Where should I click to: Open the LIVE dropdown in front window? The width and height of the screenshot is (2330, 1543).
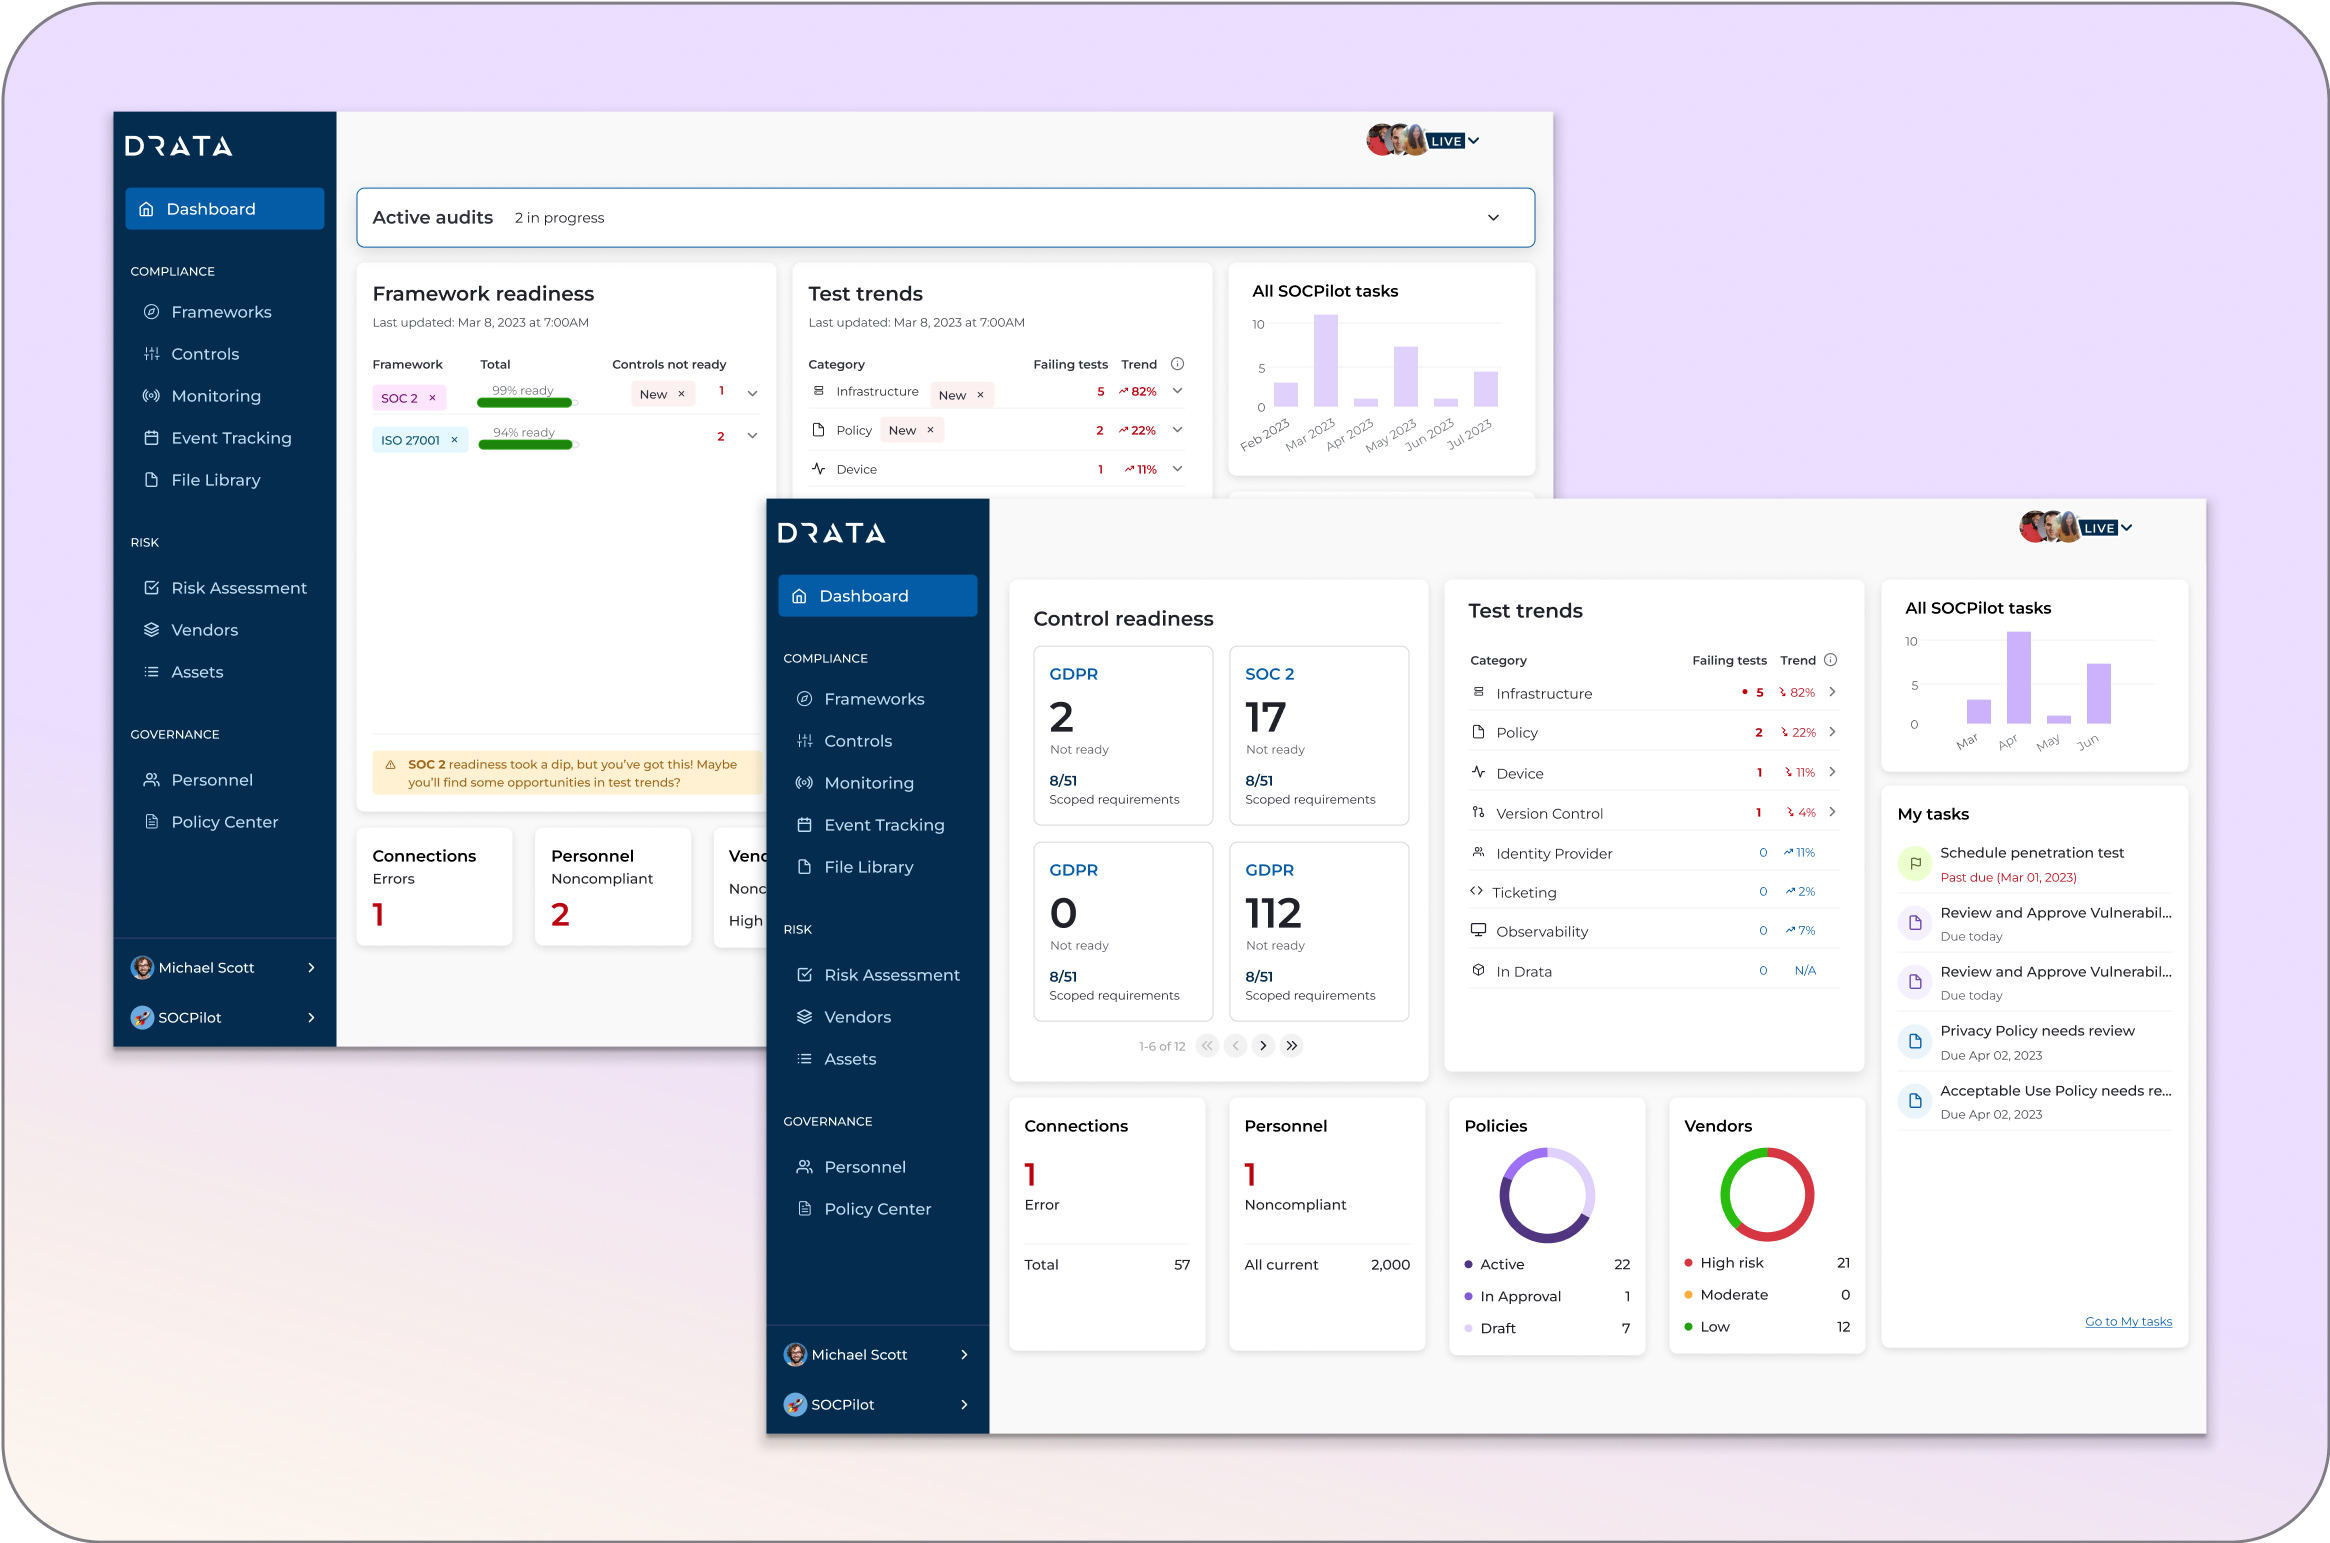tap(2127, 528)
